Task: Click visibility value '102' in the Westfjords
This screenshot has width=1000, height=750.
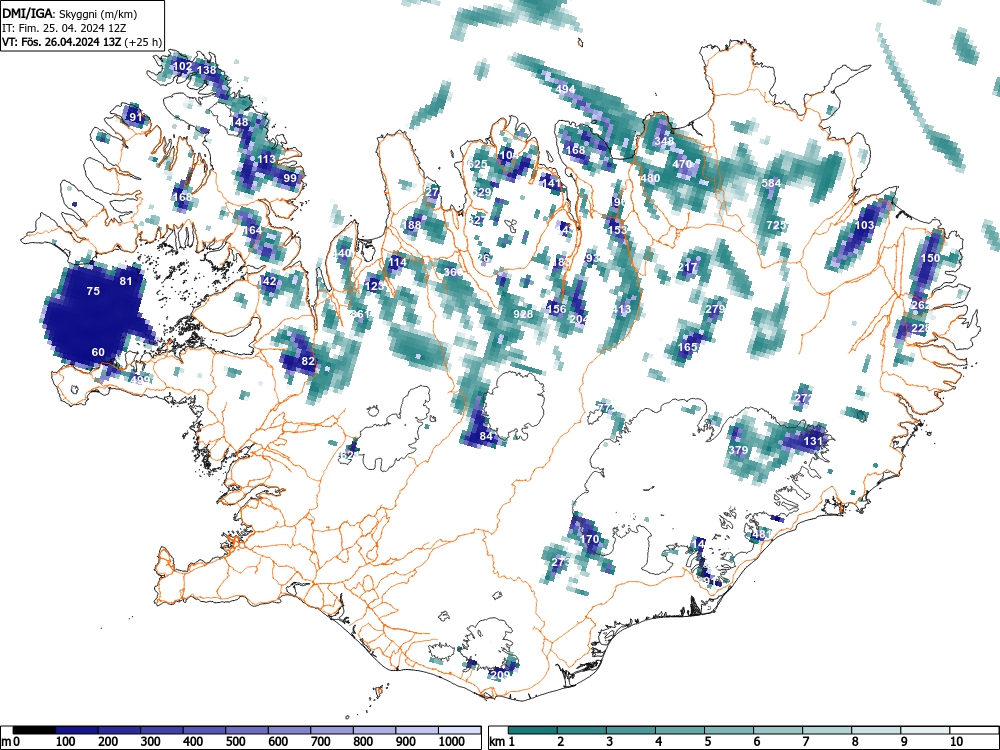Action: 182,66
